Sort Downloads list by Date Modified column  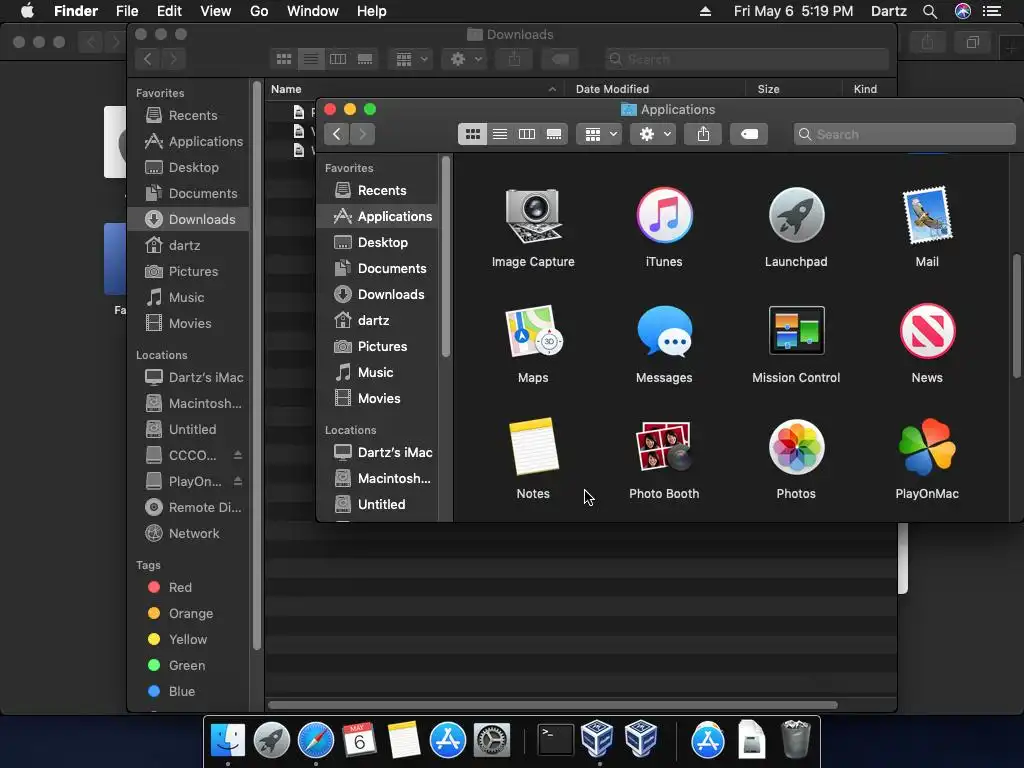656,89
